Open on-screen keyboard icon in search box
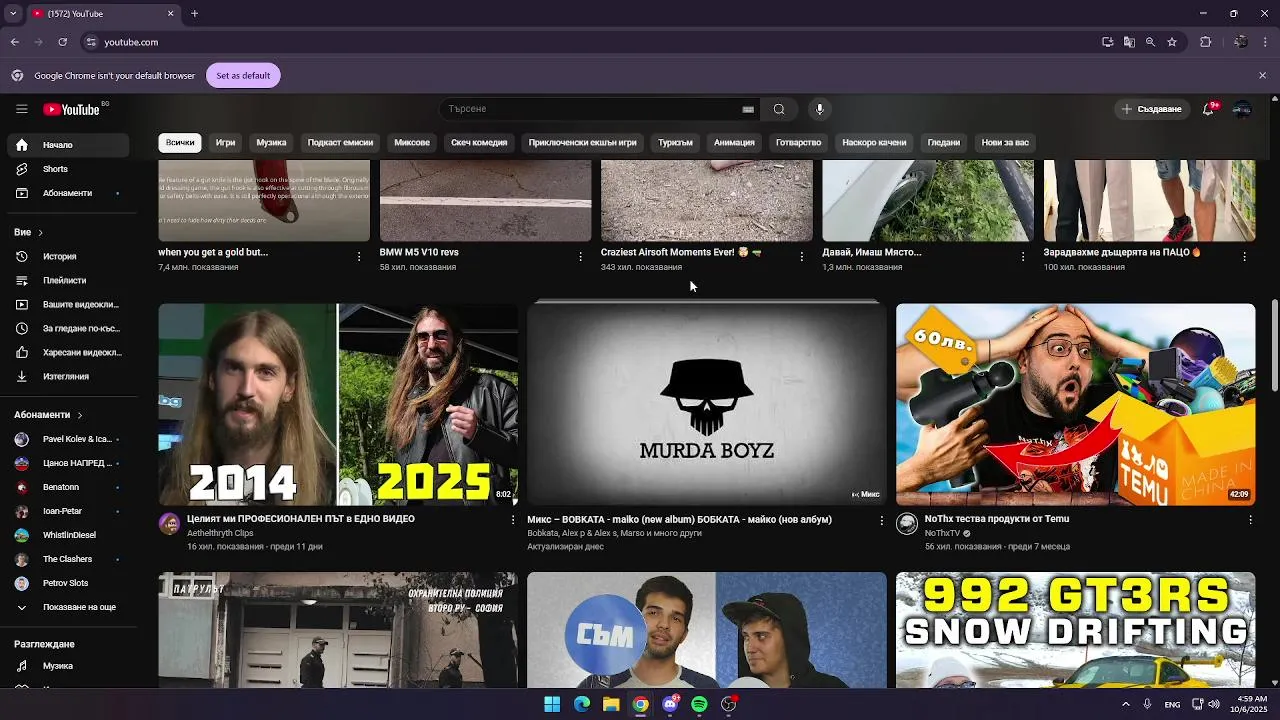The height and width of the screenshot is (720, 1280). (748, 109)
